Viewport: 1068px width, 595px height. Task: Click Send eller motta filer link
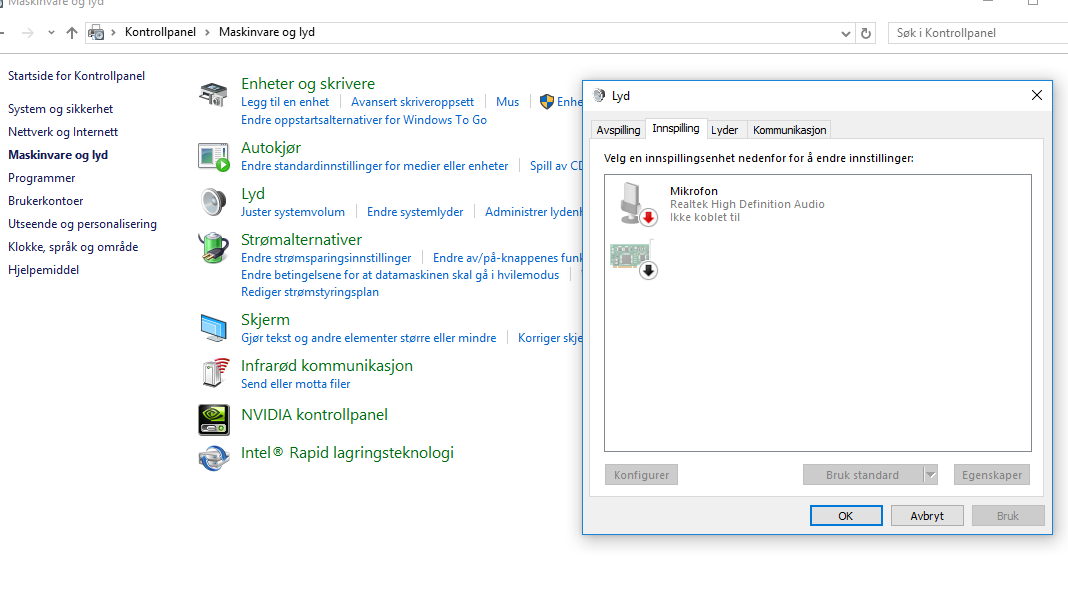point(296,384)
